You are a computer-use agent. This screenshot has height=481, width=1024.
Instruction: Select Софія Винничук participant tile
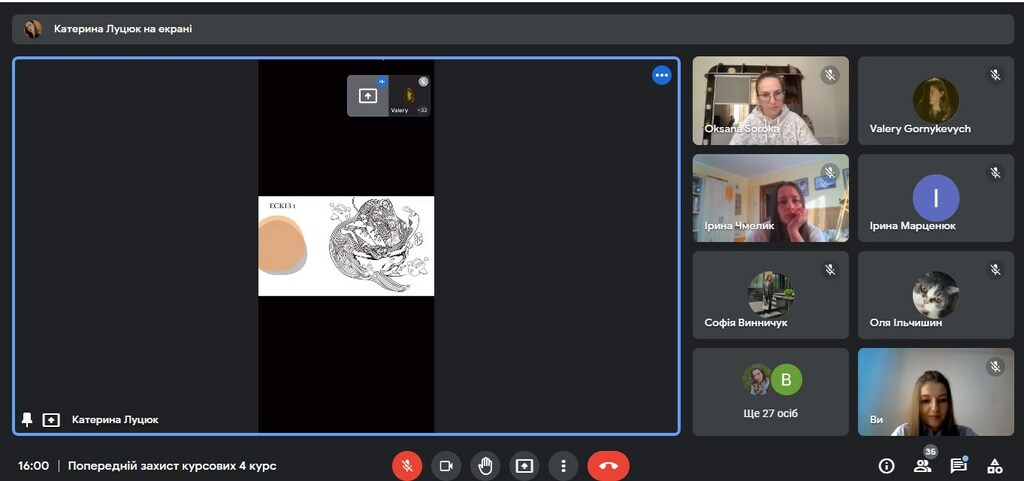(x=771, y=295)
